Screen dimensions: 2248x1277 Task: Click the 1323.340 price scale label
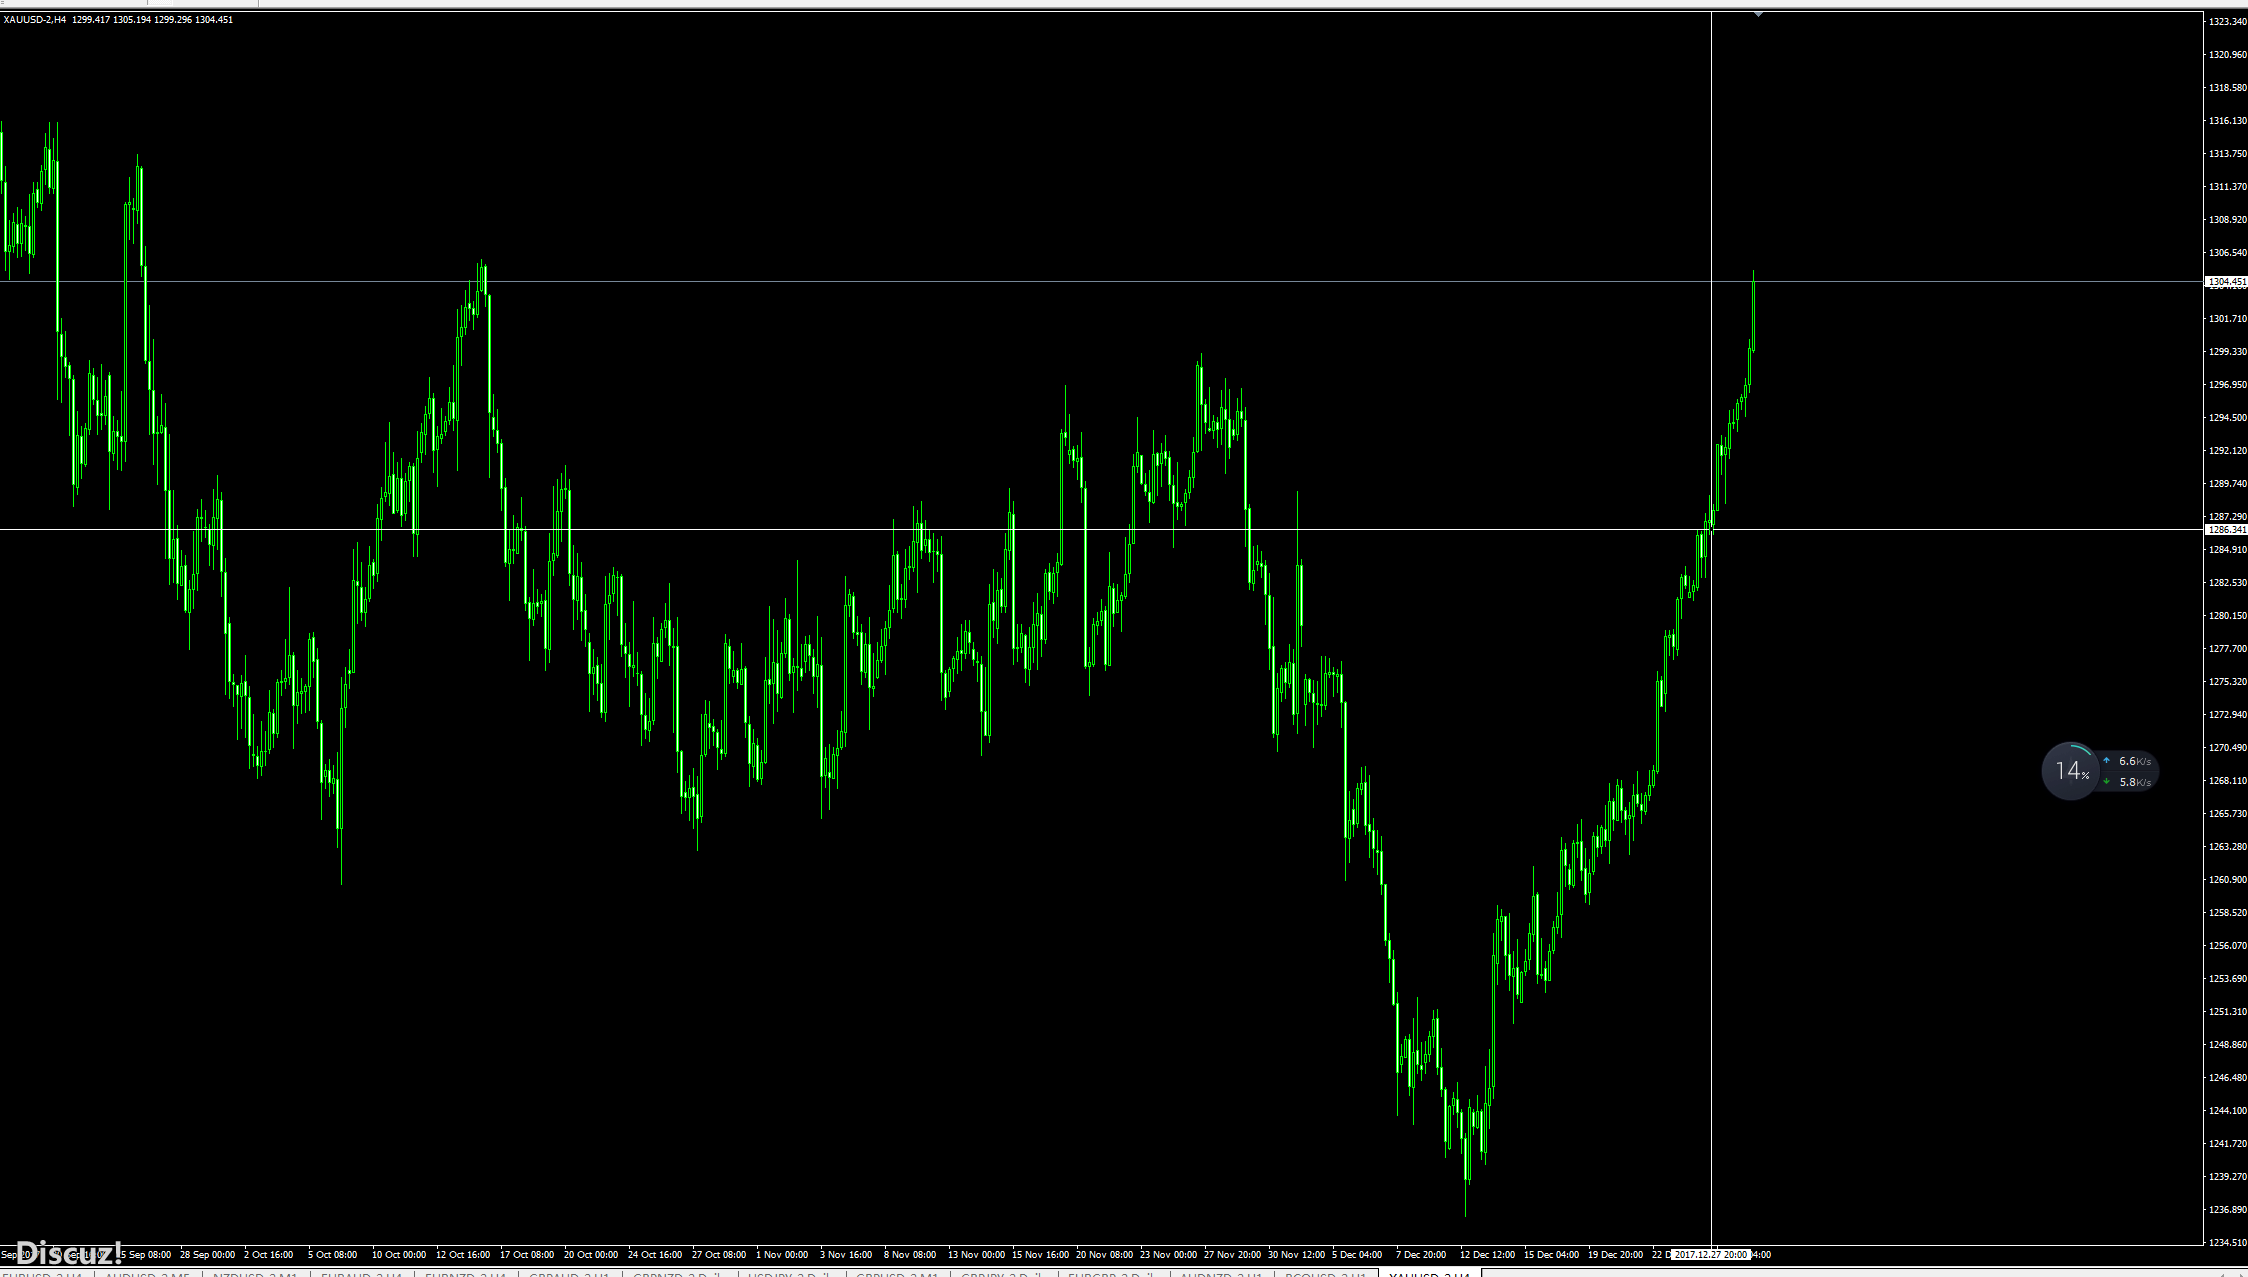point(2227,22)
